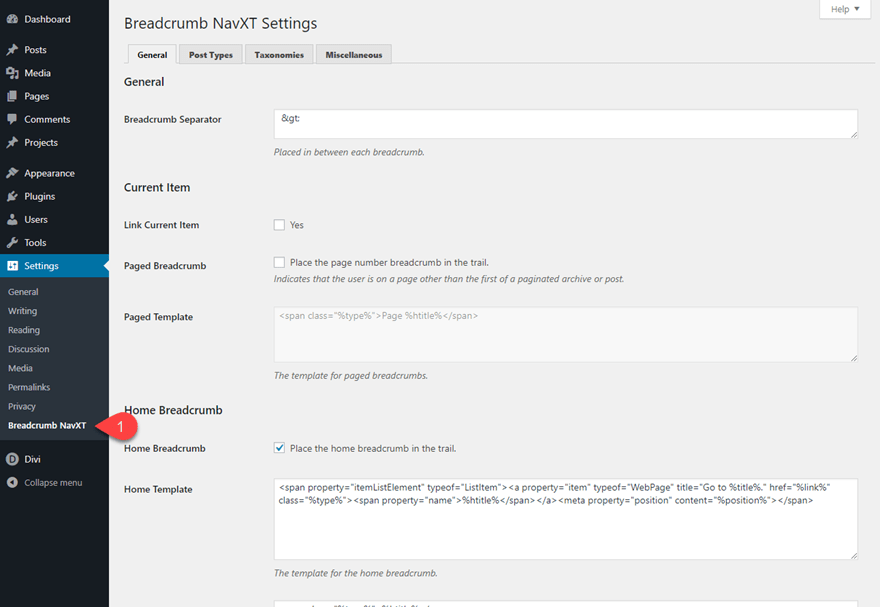Click the Divi logo icon
Viewport: 880px width, 607px height.
click(x=12, y=459)
